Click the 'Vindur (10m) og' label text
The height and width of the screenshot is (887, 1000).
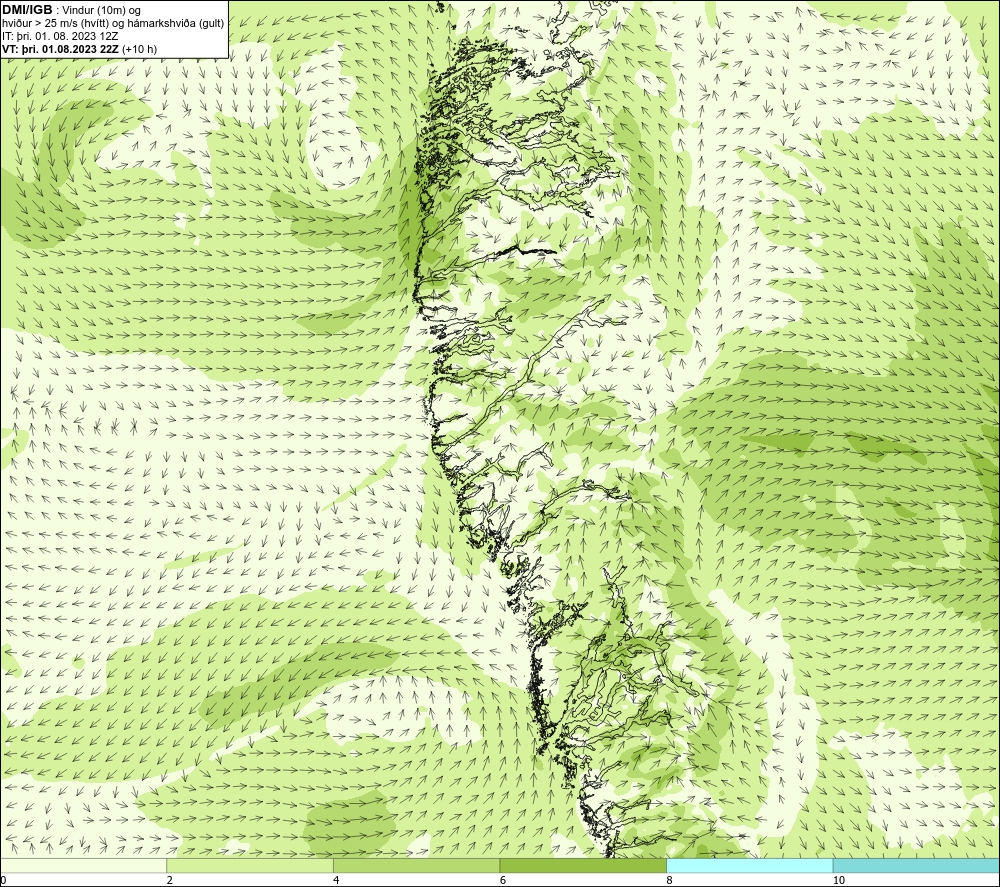coord(102,10)
